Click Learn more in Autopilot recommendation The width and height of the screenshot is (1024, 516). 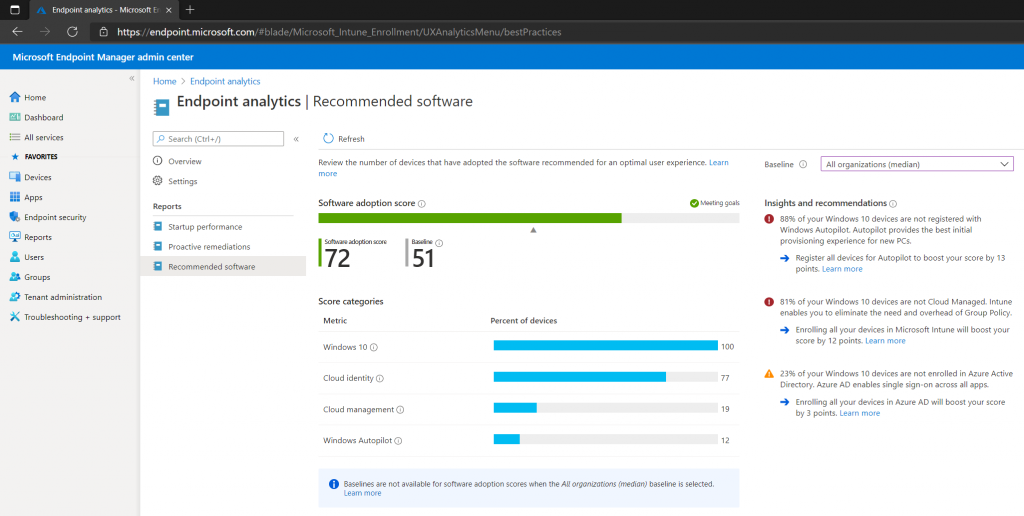point(842,269)
